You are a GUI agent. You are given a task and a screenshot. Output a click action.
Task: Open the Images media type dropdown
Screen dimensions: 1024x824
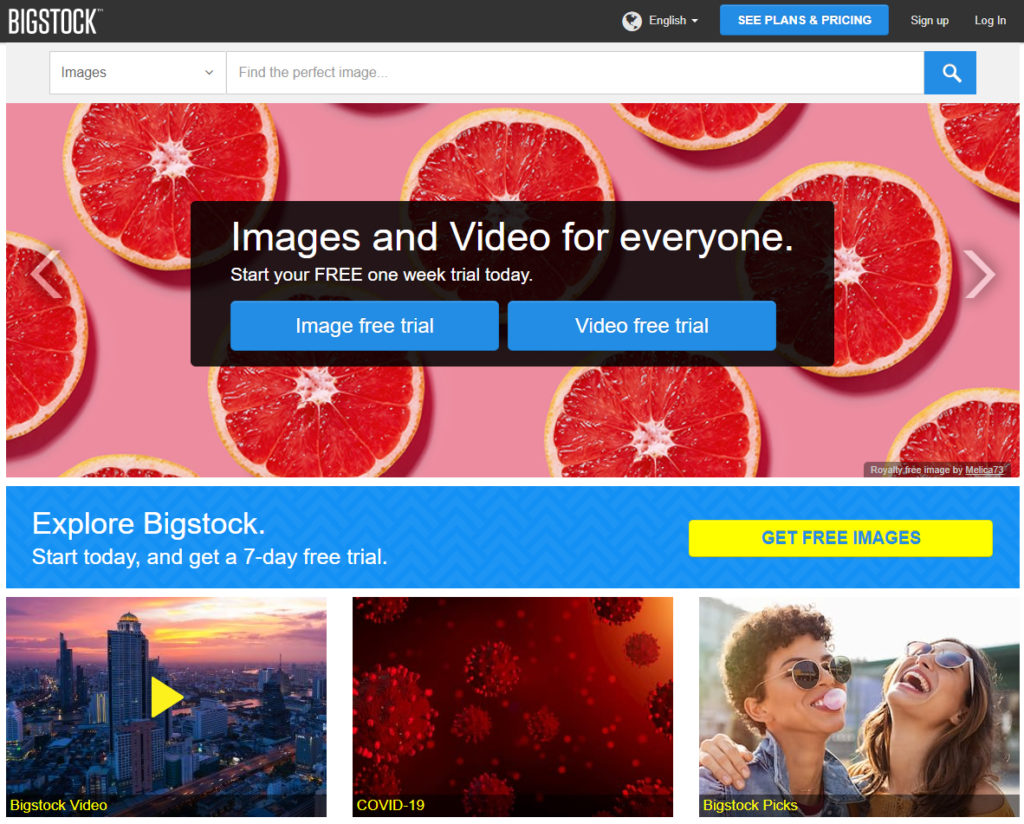137,72
